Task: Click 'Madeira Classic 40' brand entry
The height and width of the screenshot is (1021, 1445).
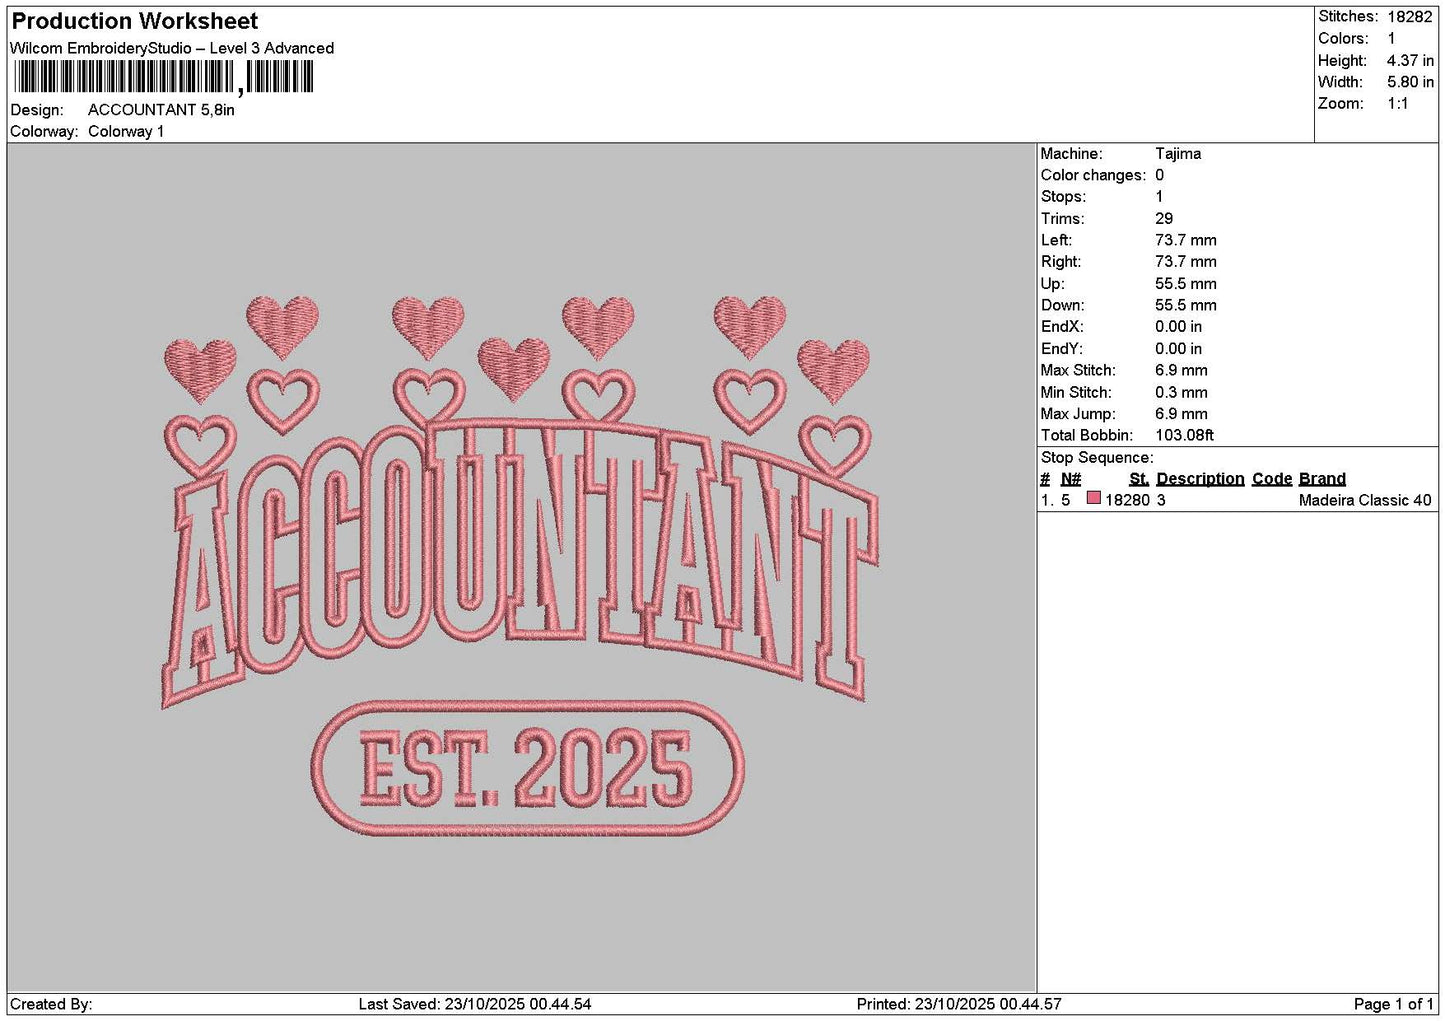Action: tap(1365, 501)
